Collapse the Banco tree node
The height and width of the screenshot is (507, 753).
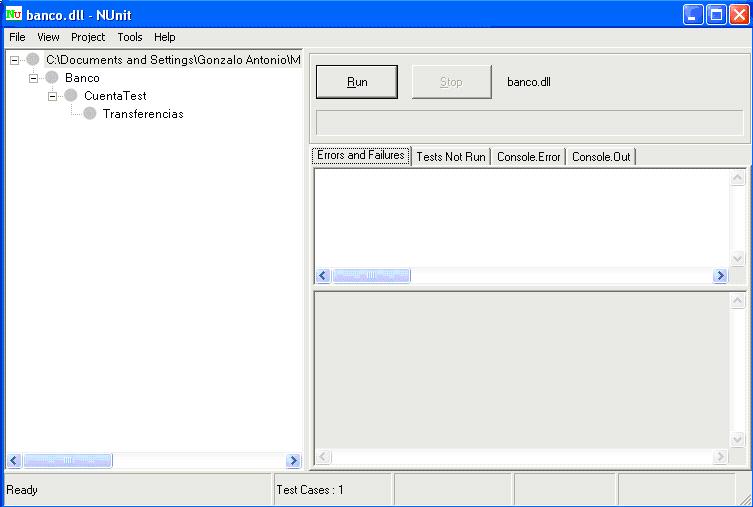[33, 78]
